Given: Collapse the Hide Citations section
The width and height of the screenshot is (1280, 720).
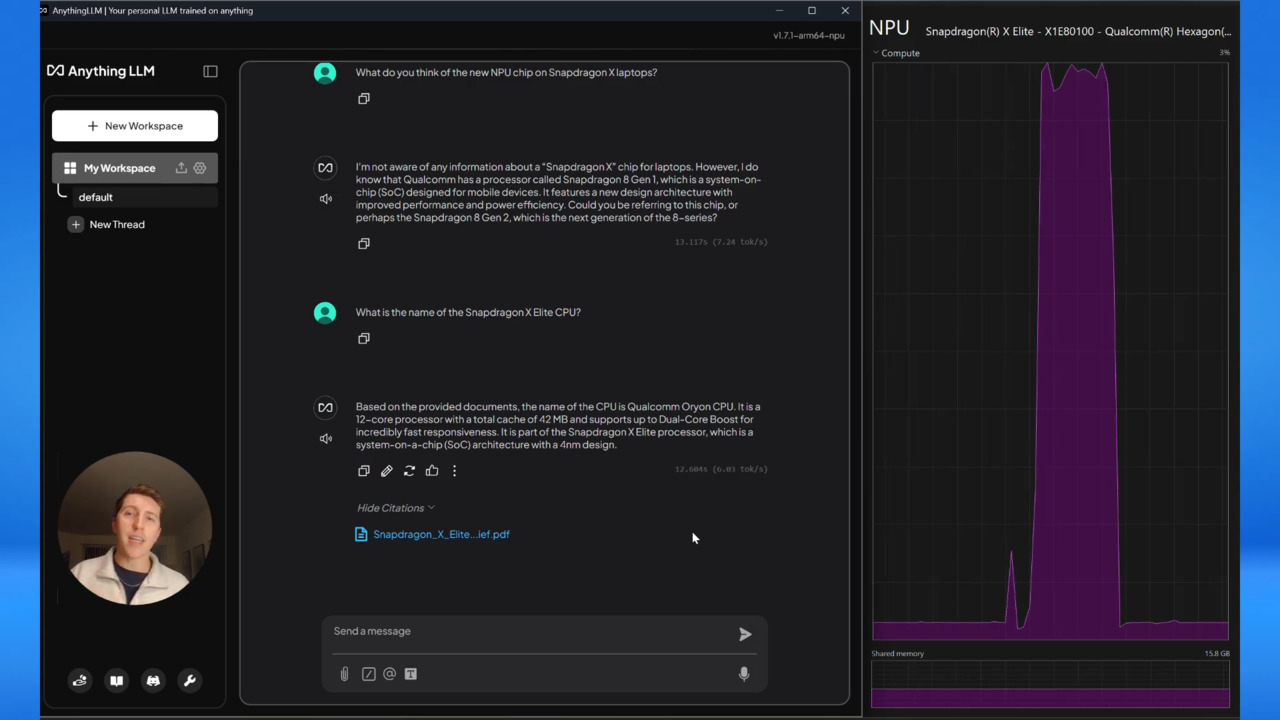Looking at the screenshot, I should pos(395,508).
